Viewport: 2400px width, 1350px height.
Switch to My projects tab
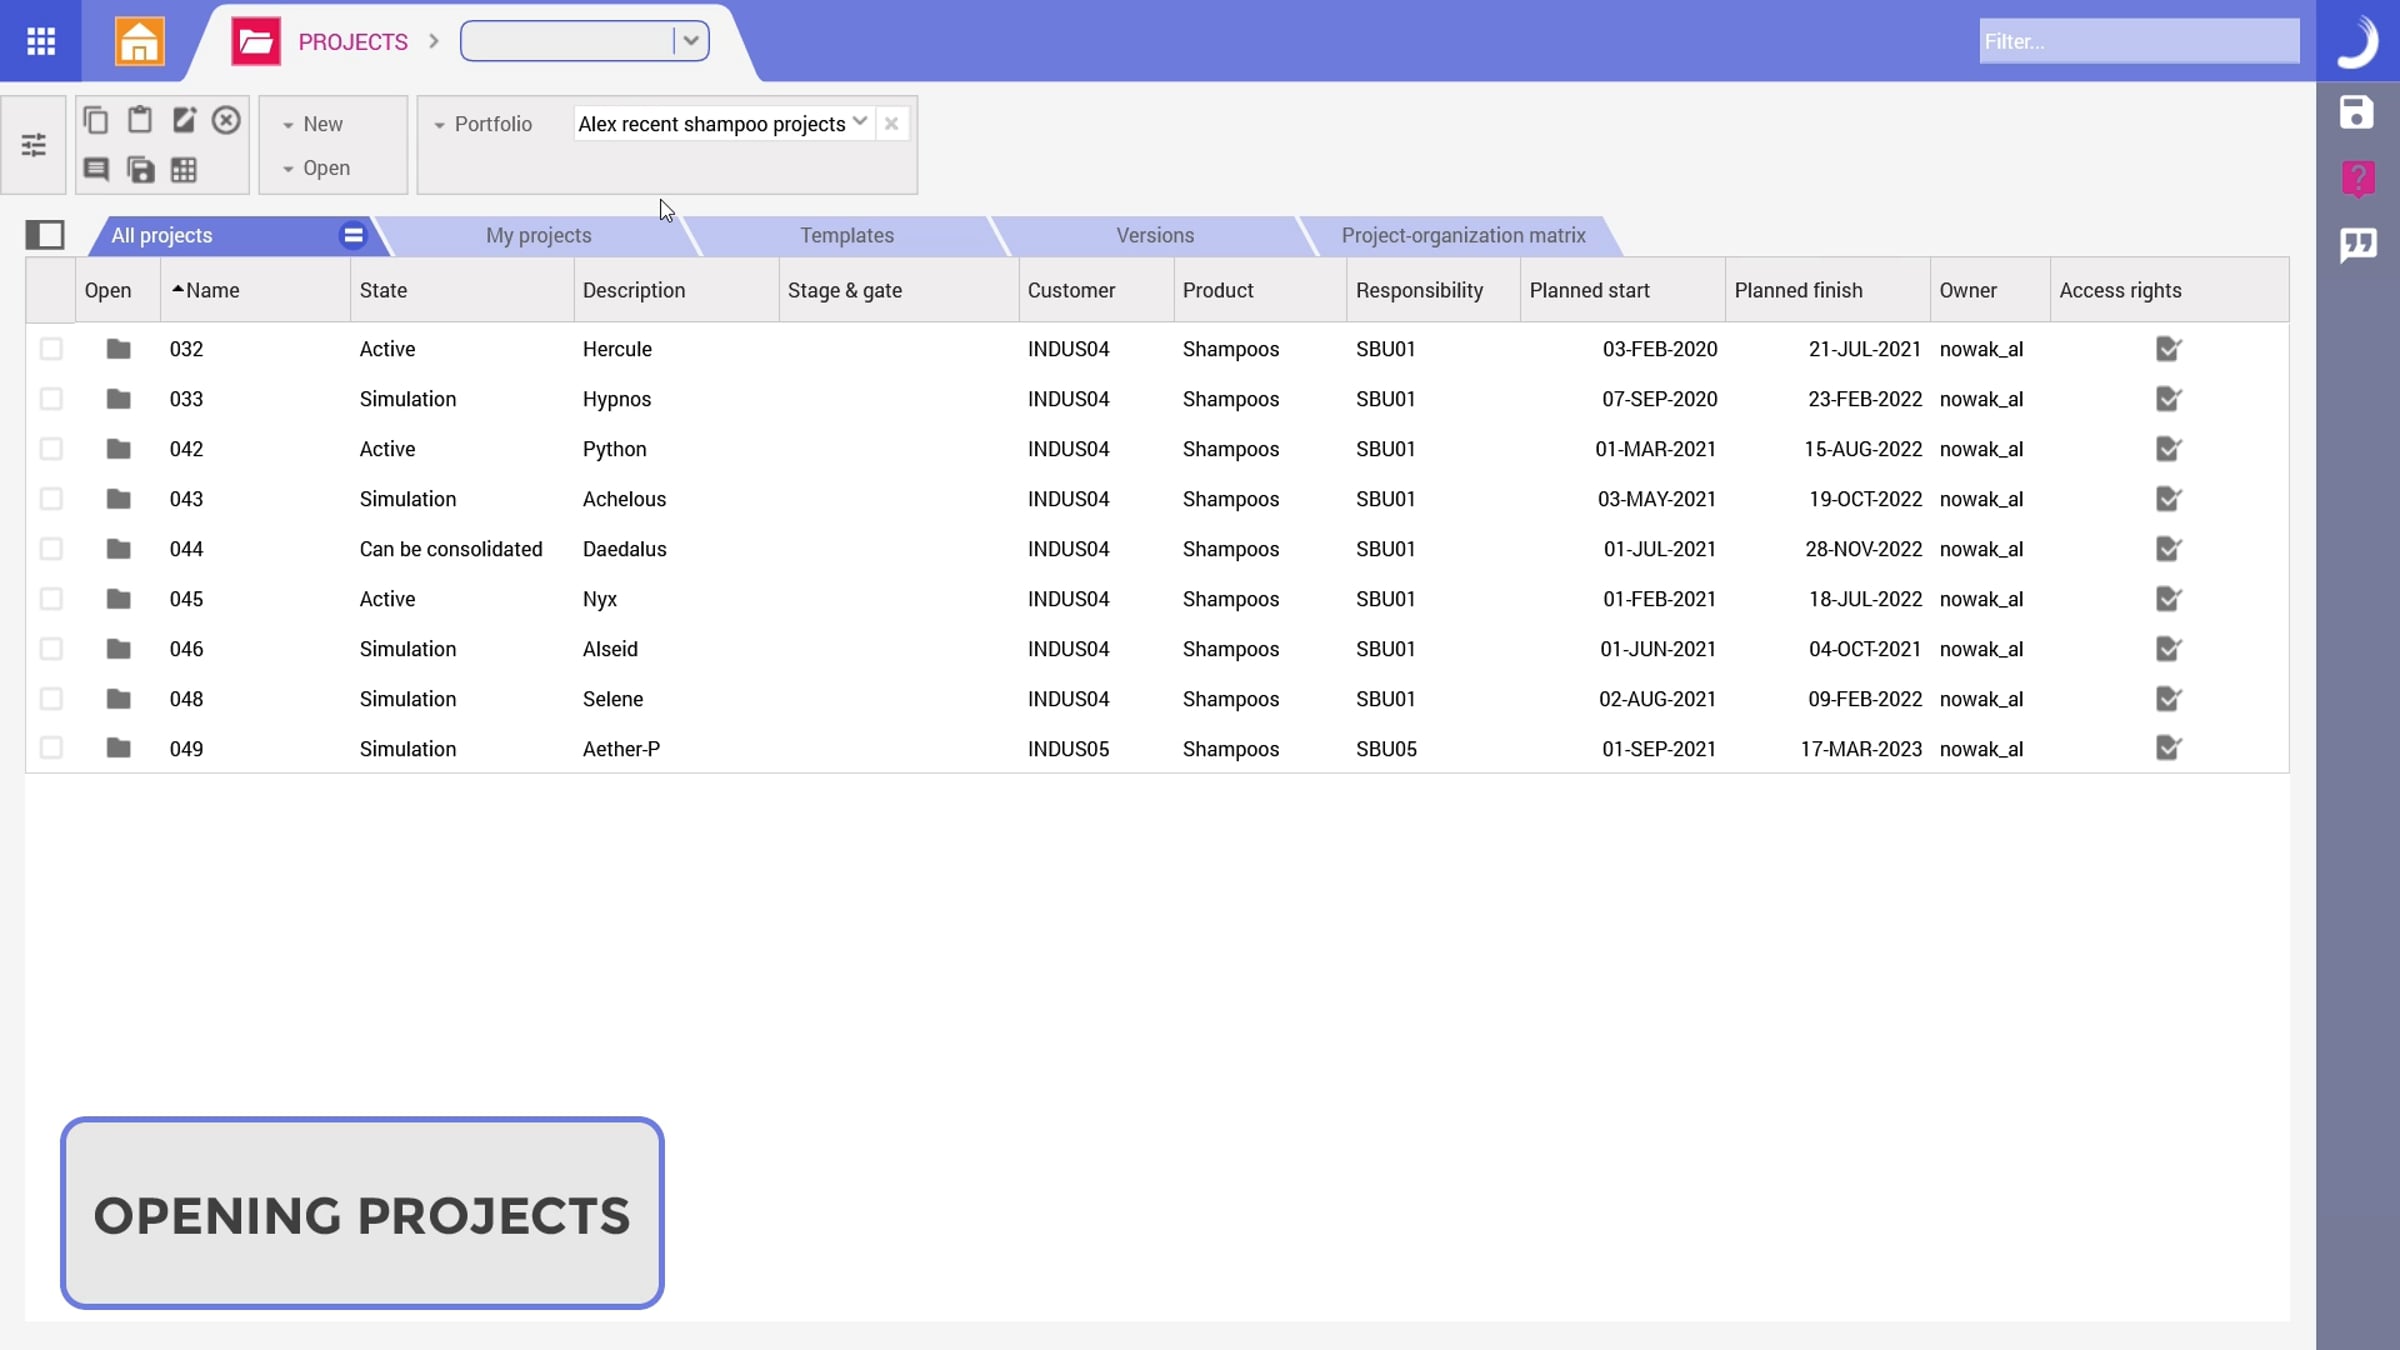(x=539, y=236)
